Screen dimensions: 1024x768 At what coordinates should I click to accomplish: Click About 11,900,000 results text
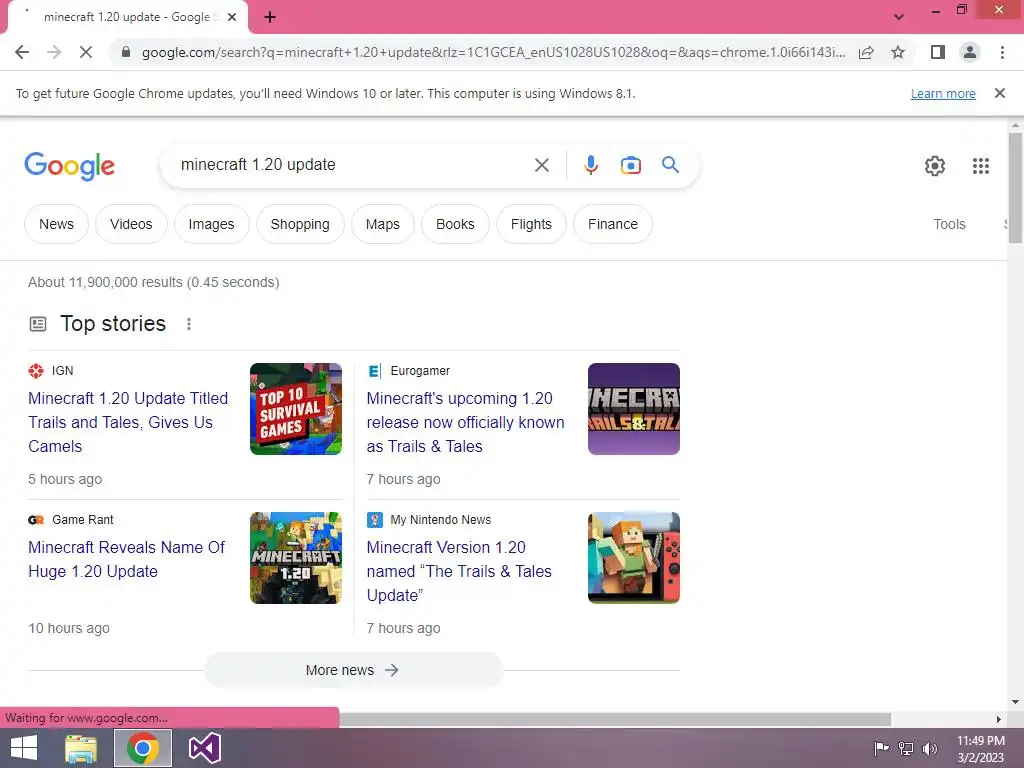[153, 282]
